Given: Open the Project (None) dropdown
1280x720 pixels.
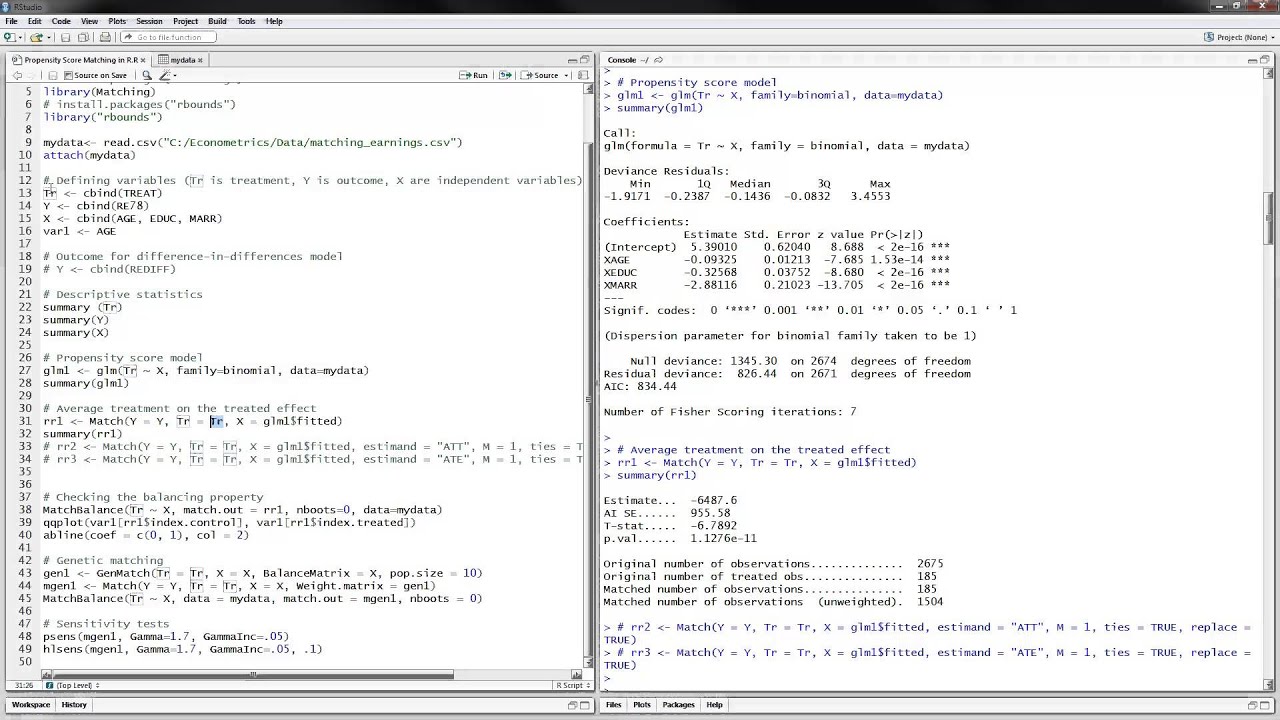Looking at the screenshot, I should [x=1241, y=37].
